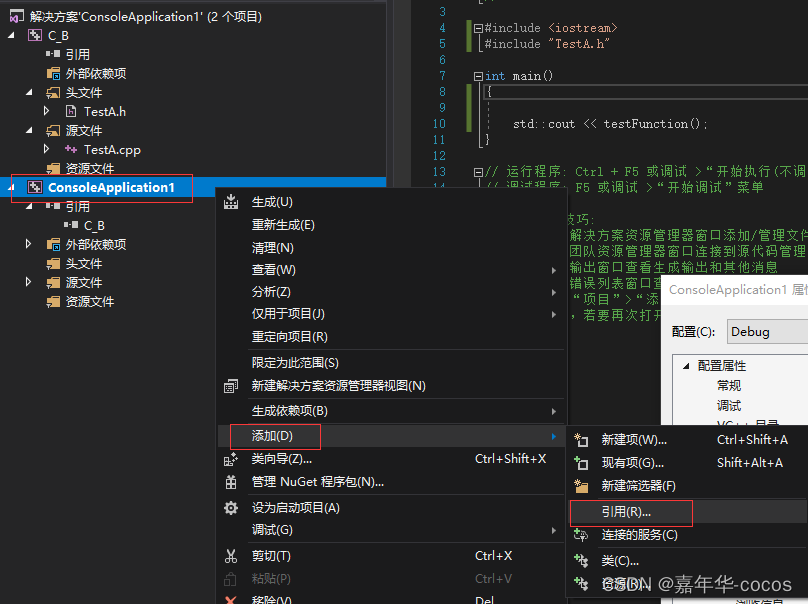Click the gear icon for 设为启动项目
This screenshot has height=604, width=808.
(231, 508)
